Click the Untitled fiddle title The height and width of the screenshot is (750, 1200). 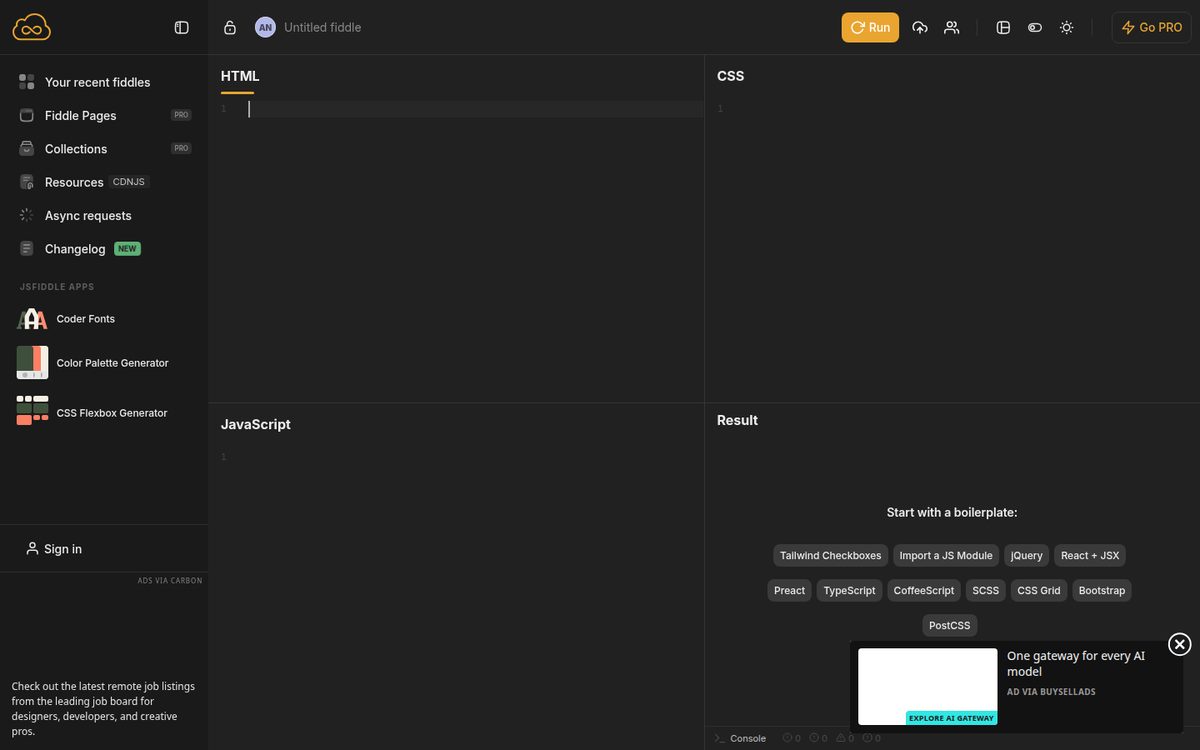tap(322, 28)
